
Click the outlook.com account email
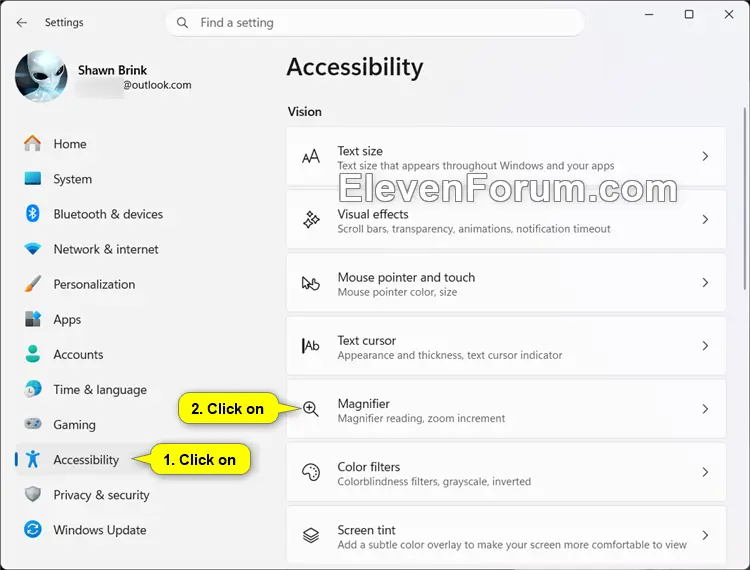click(x=157, y=85)
